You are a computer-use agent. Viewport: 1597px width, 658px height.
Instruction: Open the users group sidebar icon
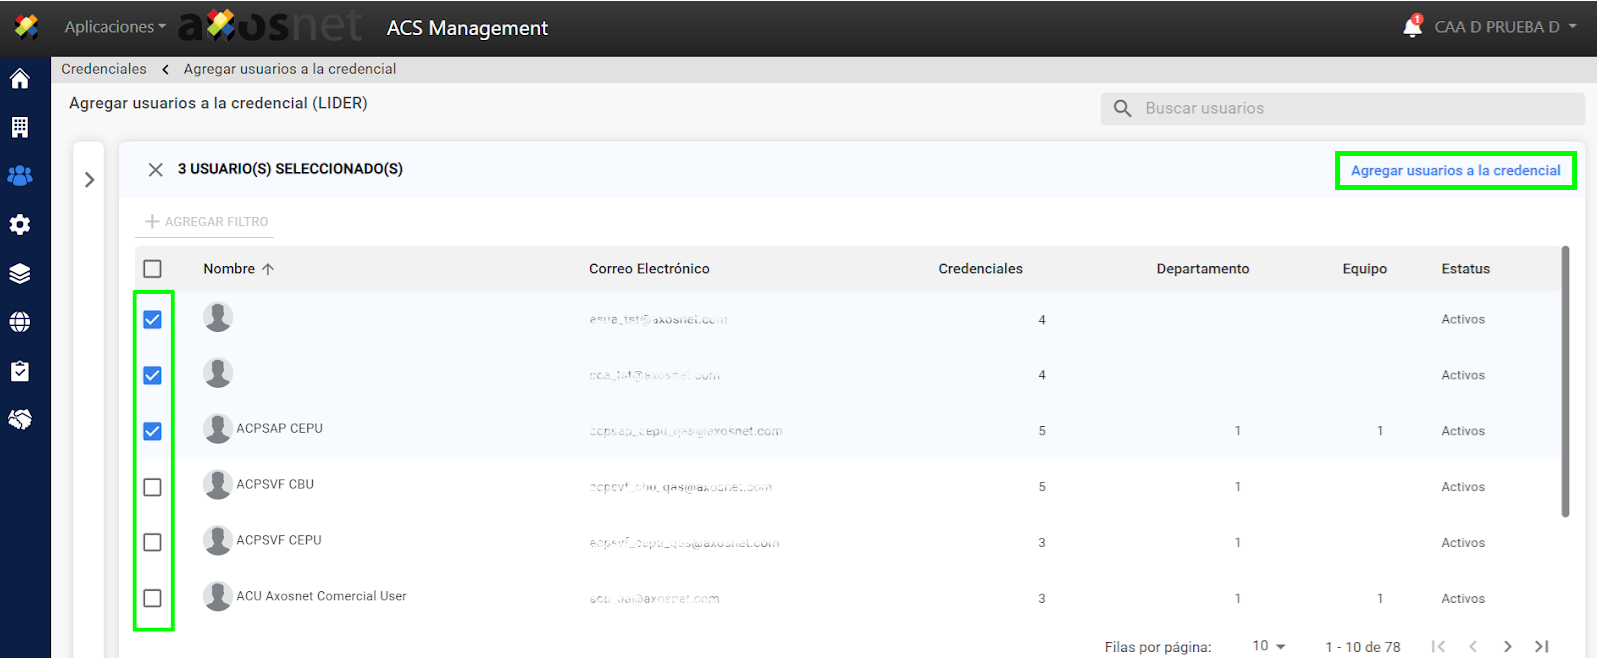point(20,176)
